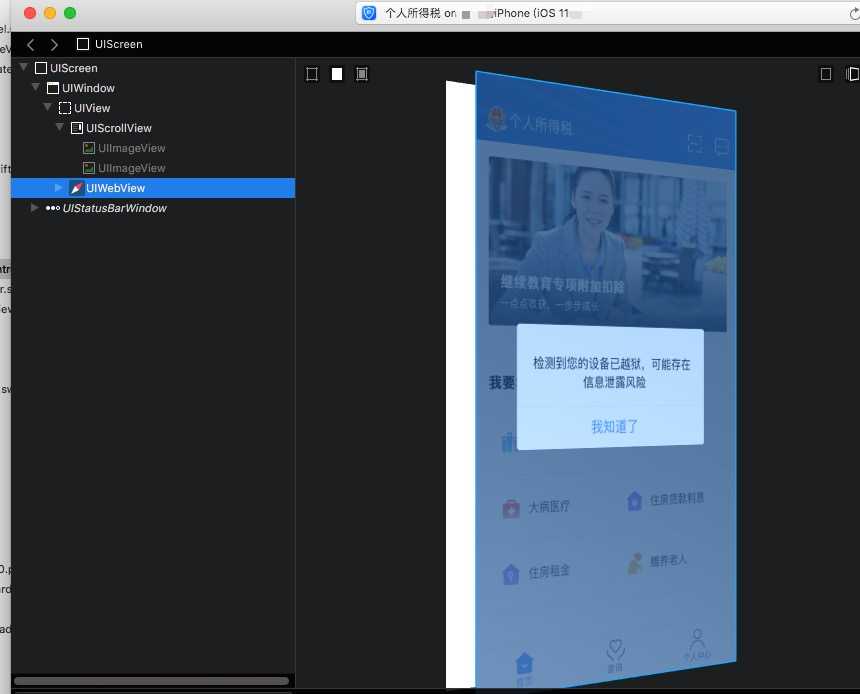The image size is (860, 694).
Task: Click the UIWindow window icon
Action: click(53, 88)
